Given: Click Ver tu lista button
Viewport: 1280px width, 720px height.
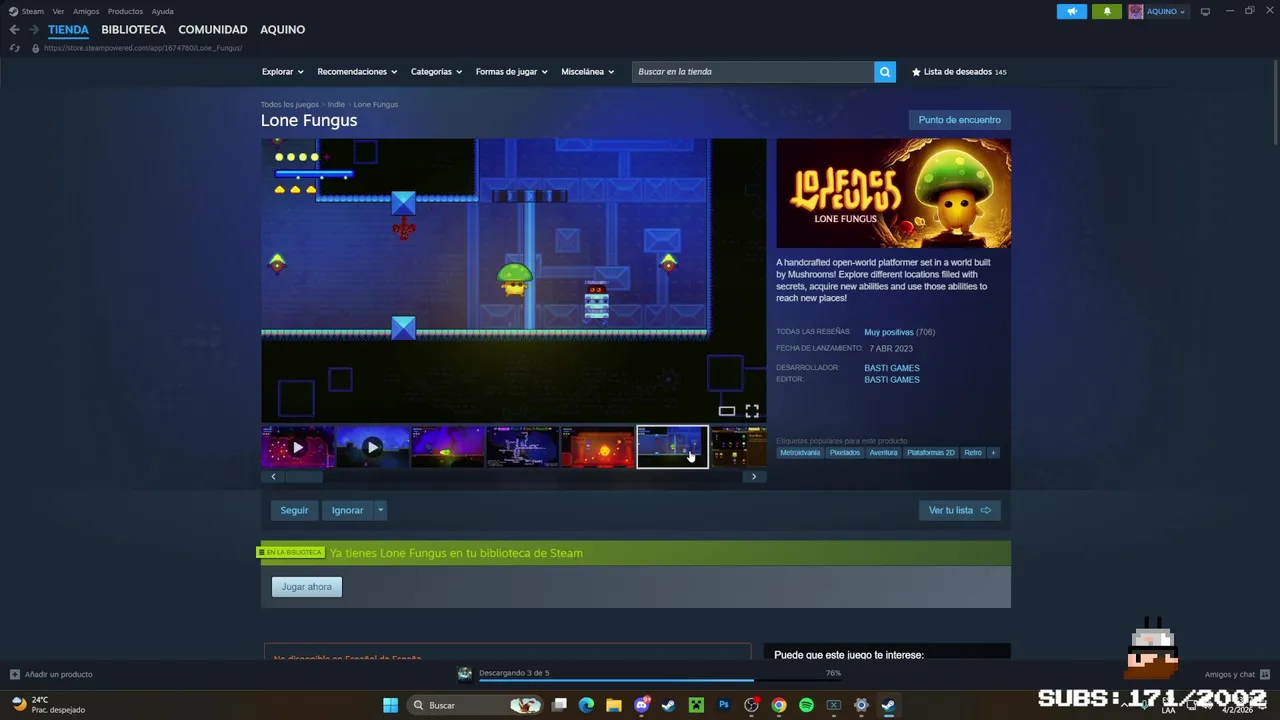Looking at the screenshot, I should coord(959,510).
